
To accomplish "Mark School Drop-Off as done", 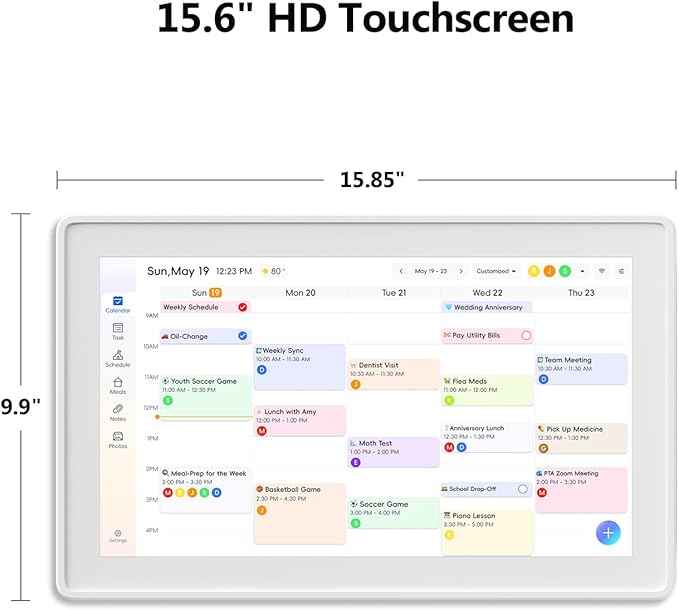I will [522, 489].
